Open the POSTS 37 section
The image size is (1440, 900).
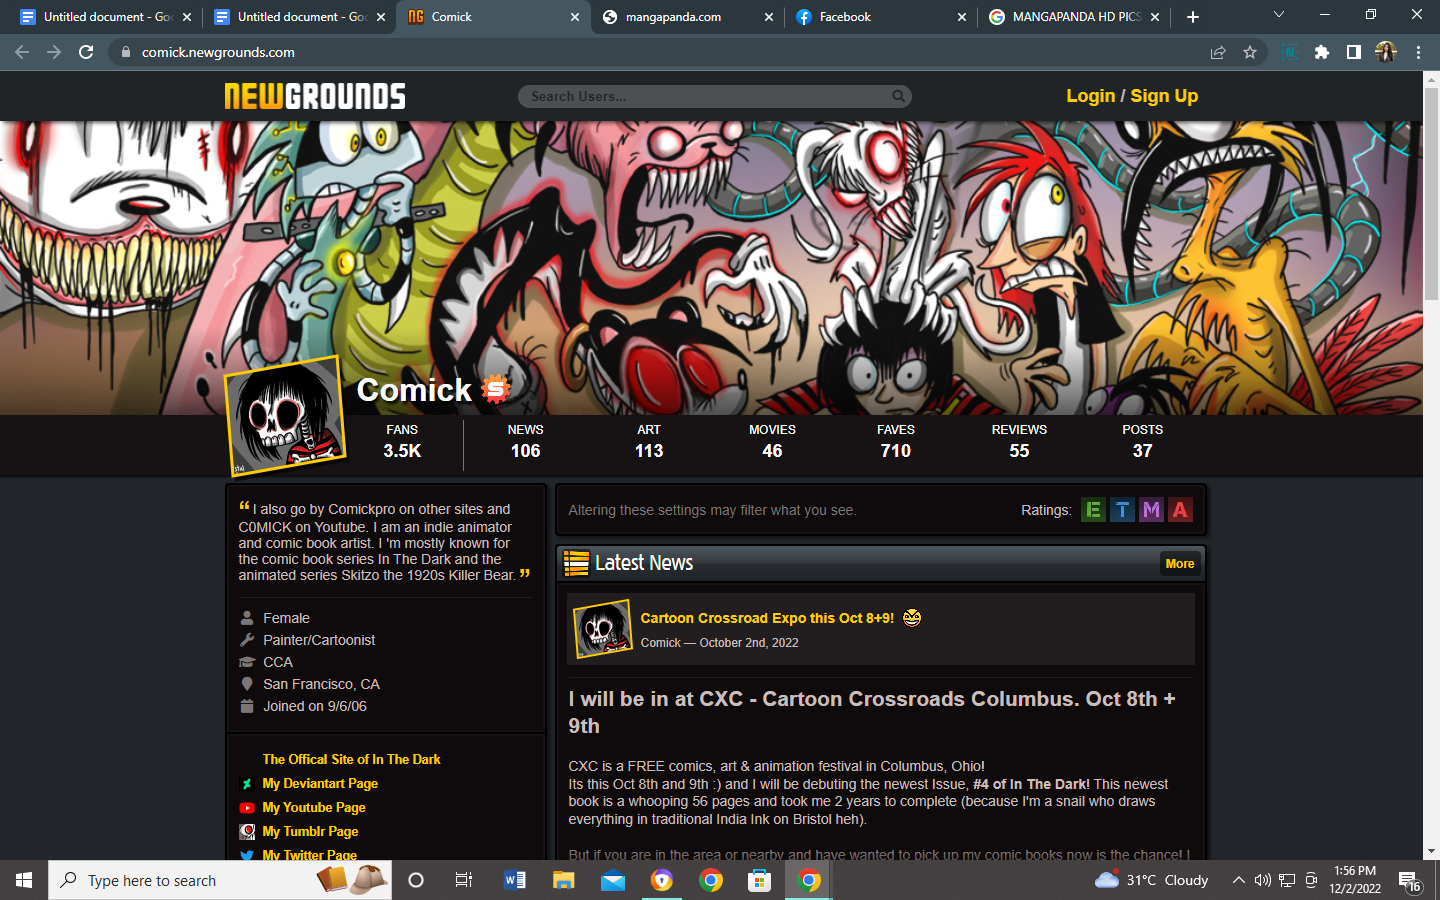1142,441
